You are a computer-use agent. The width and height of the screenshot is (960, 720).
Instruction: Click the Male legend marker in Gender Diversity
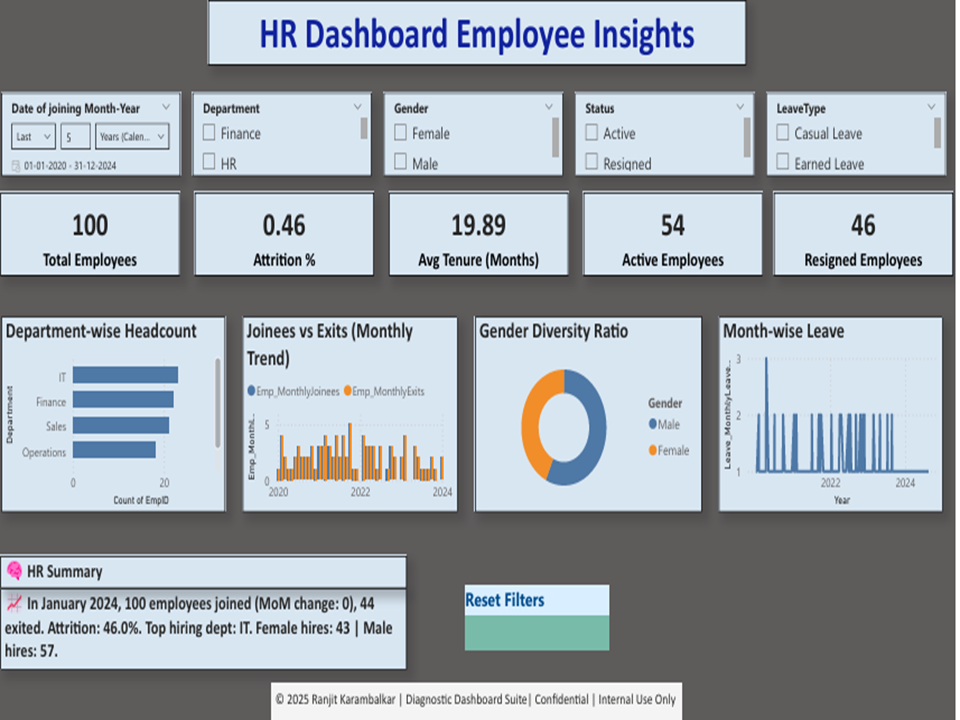pyautogui.click(x=652, y=421)
